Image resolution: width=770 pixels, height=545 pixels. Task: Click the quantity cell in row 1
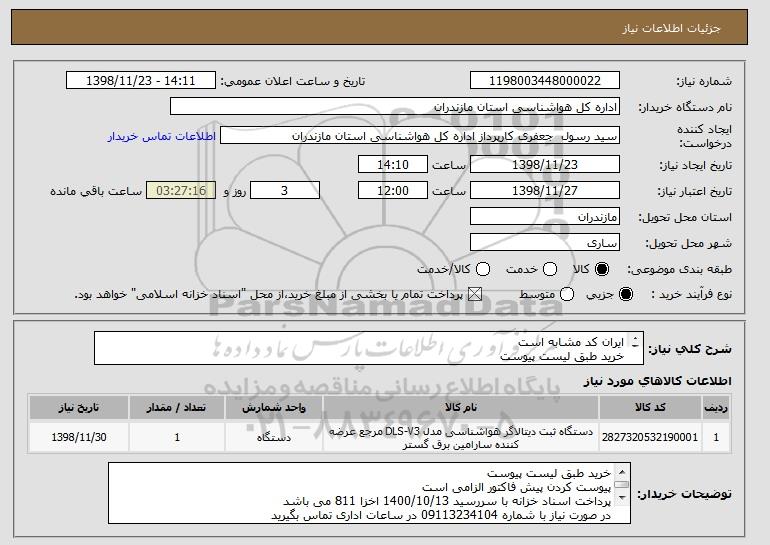click(177, 437)
